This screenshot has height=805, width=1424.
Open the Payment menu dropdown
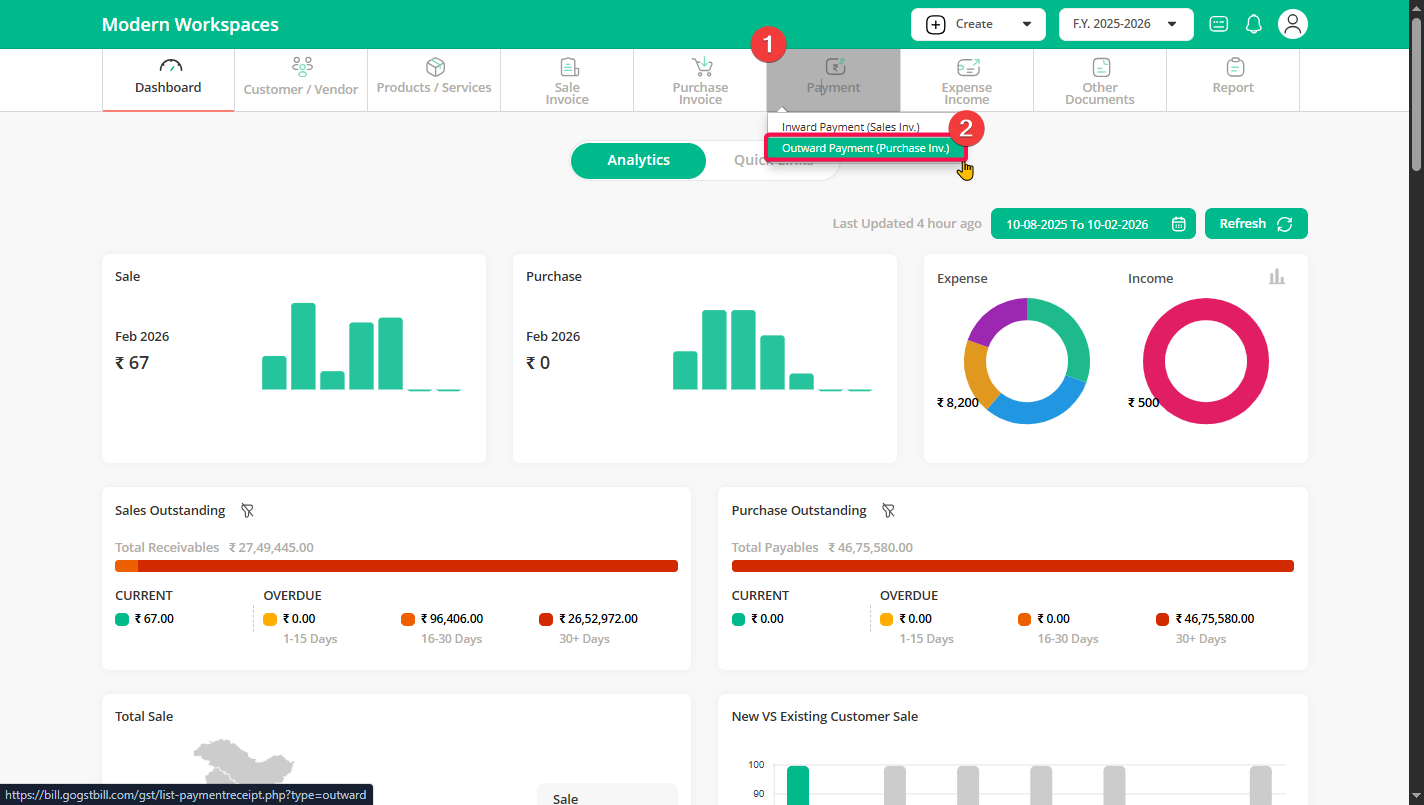(x=833, y=79)
